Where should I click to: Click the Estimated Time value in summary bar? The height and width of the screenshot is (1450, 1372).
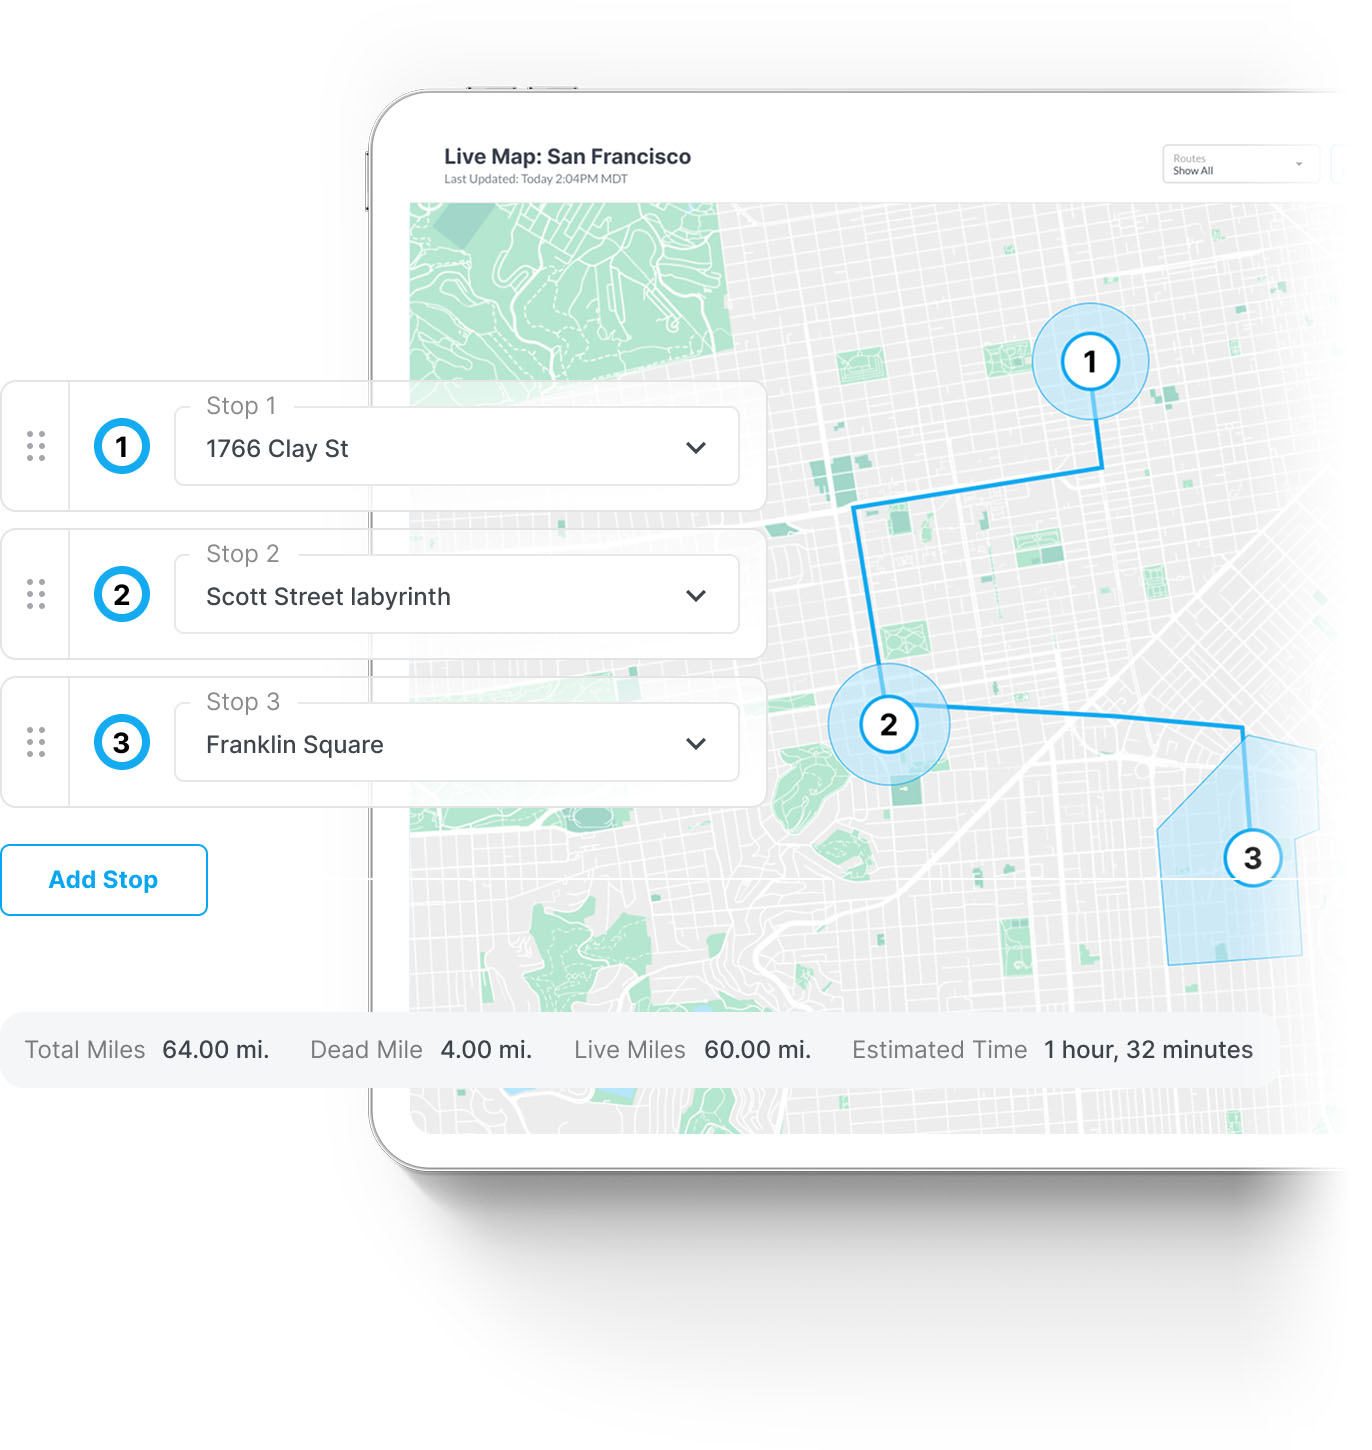click(1148, 1050)
